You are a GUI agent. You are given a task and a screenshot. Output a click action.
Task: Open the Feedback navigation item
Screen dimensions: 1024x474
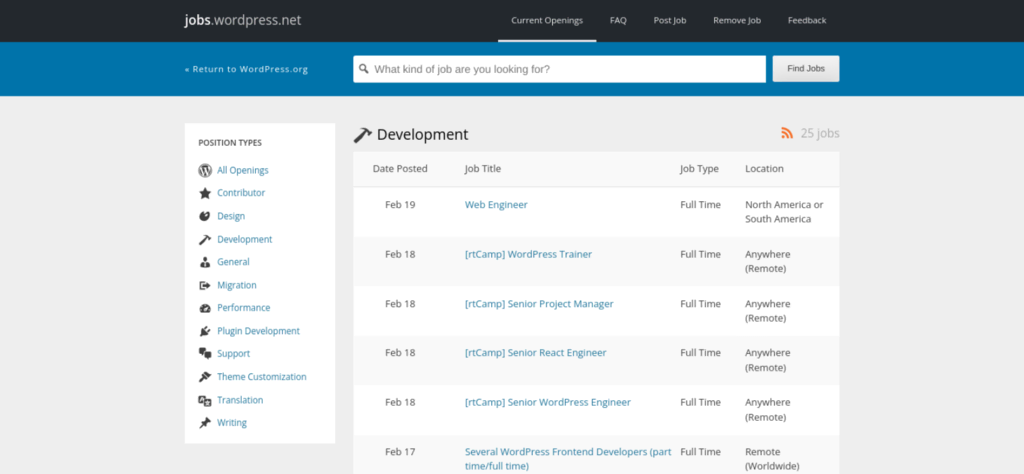click(x=807, y=20)
